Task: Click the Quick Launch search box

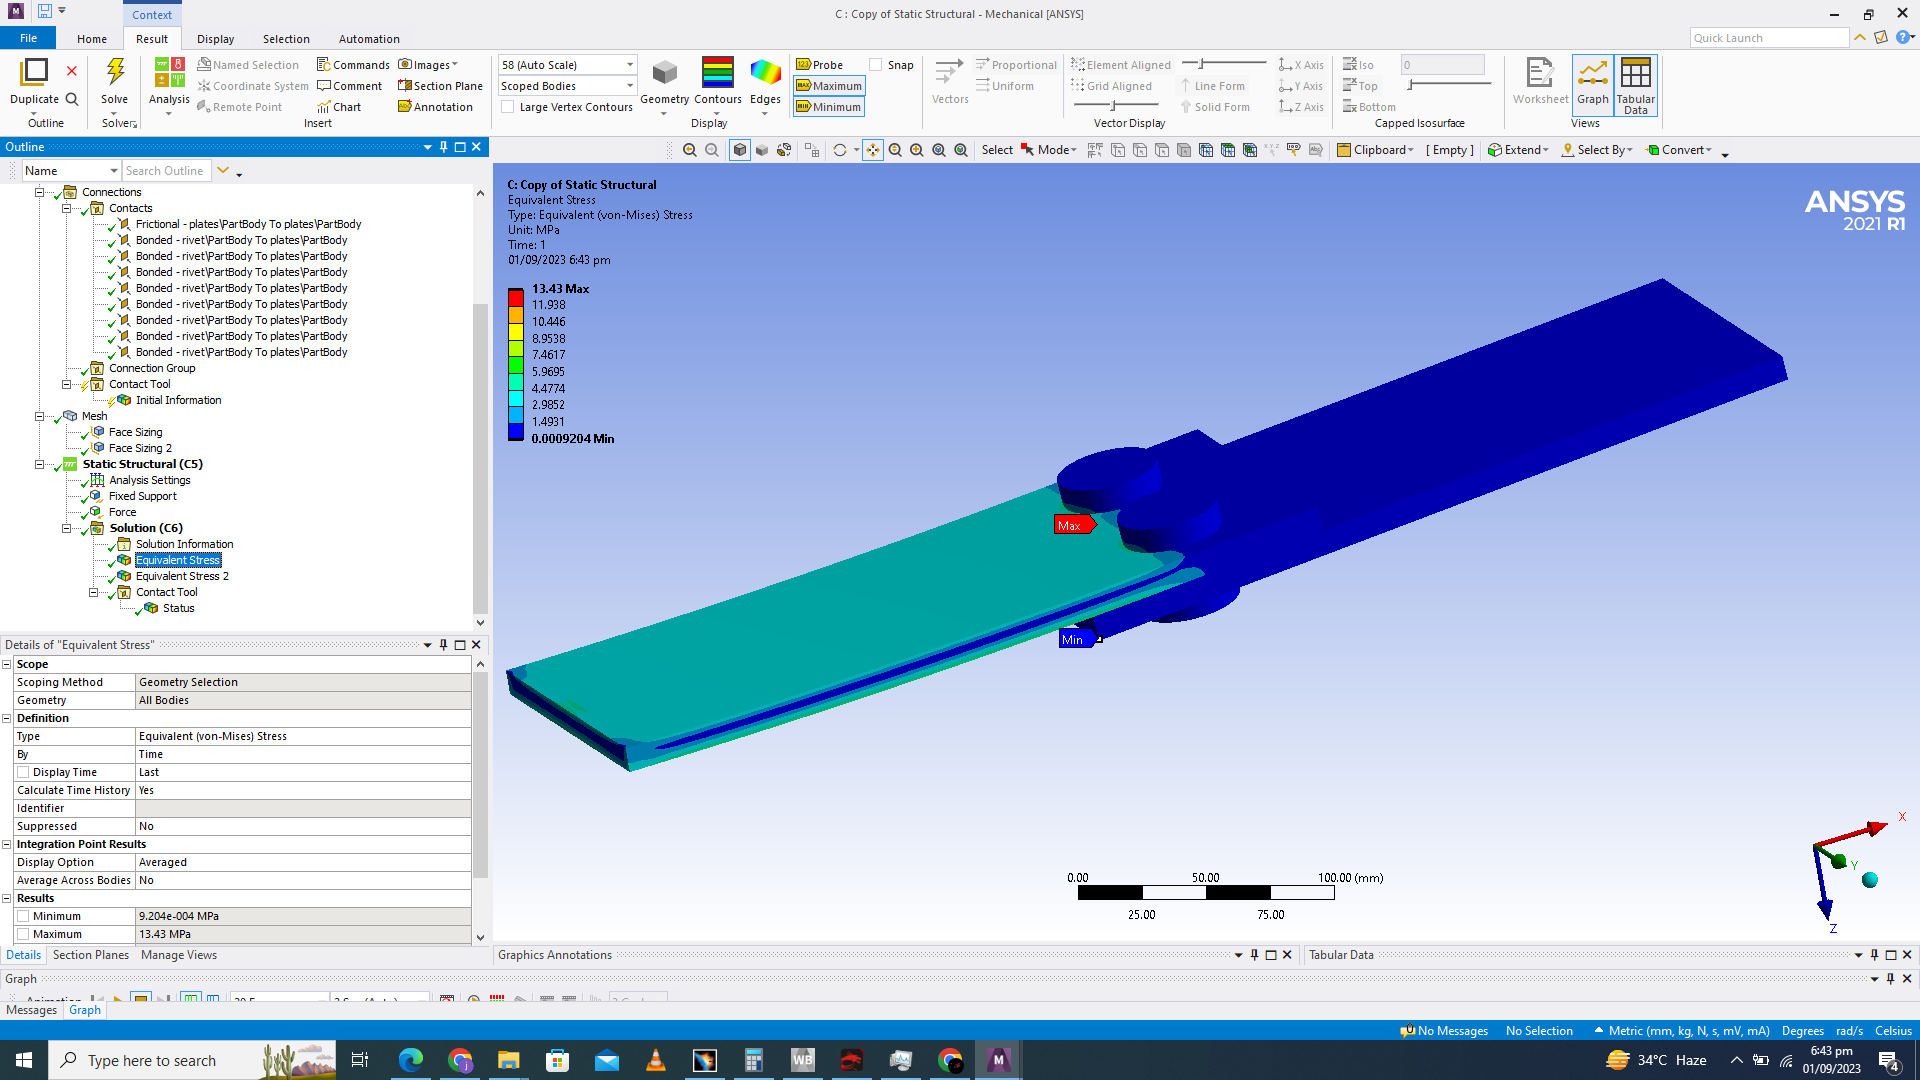Action: (x=1769, y=38)
